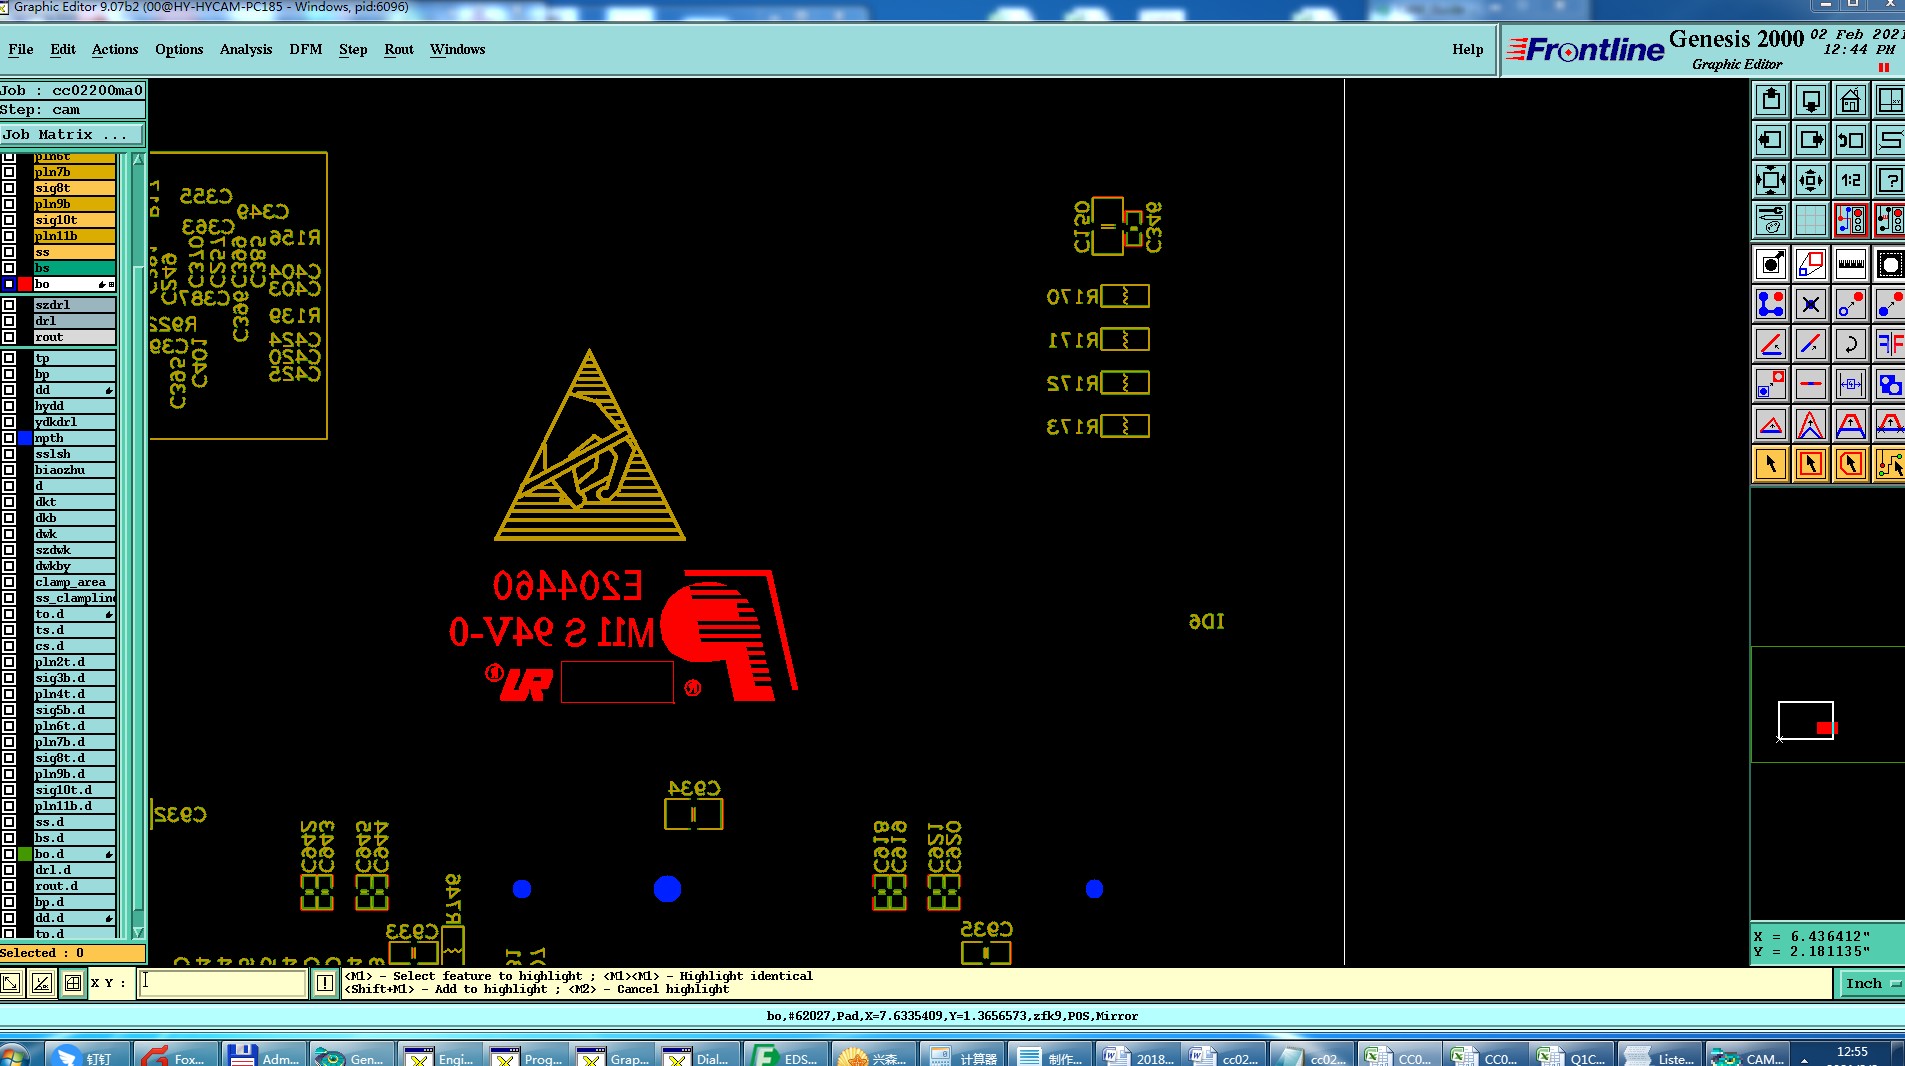This screenshot has height=1066, width=1905.
Task: Click green color swatch of bo.d layer
Action: point(25,854)
